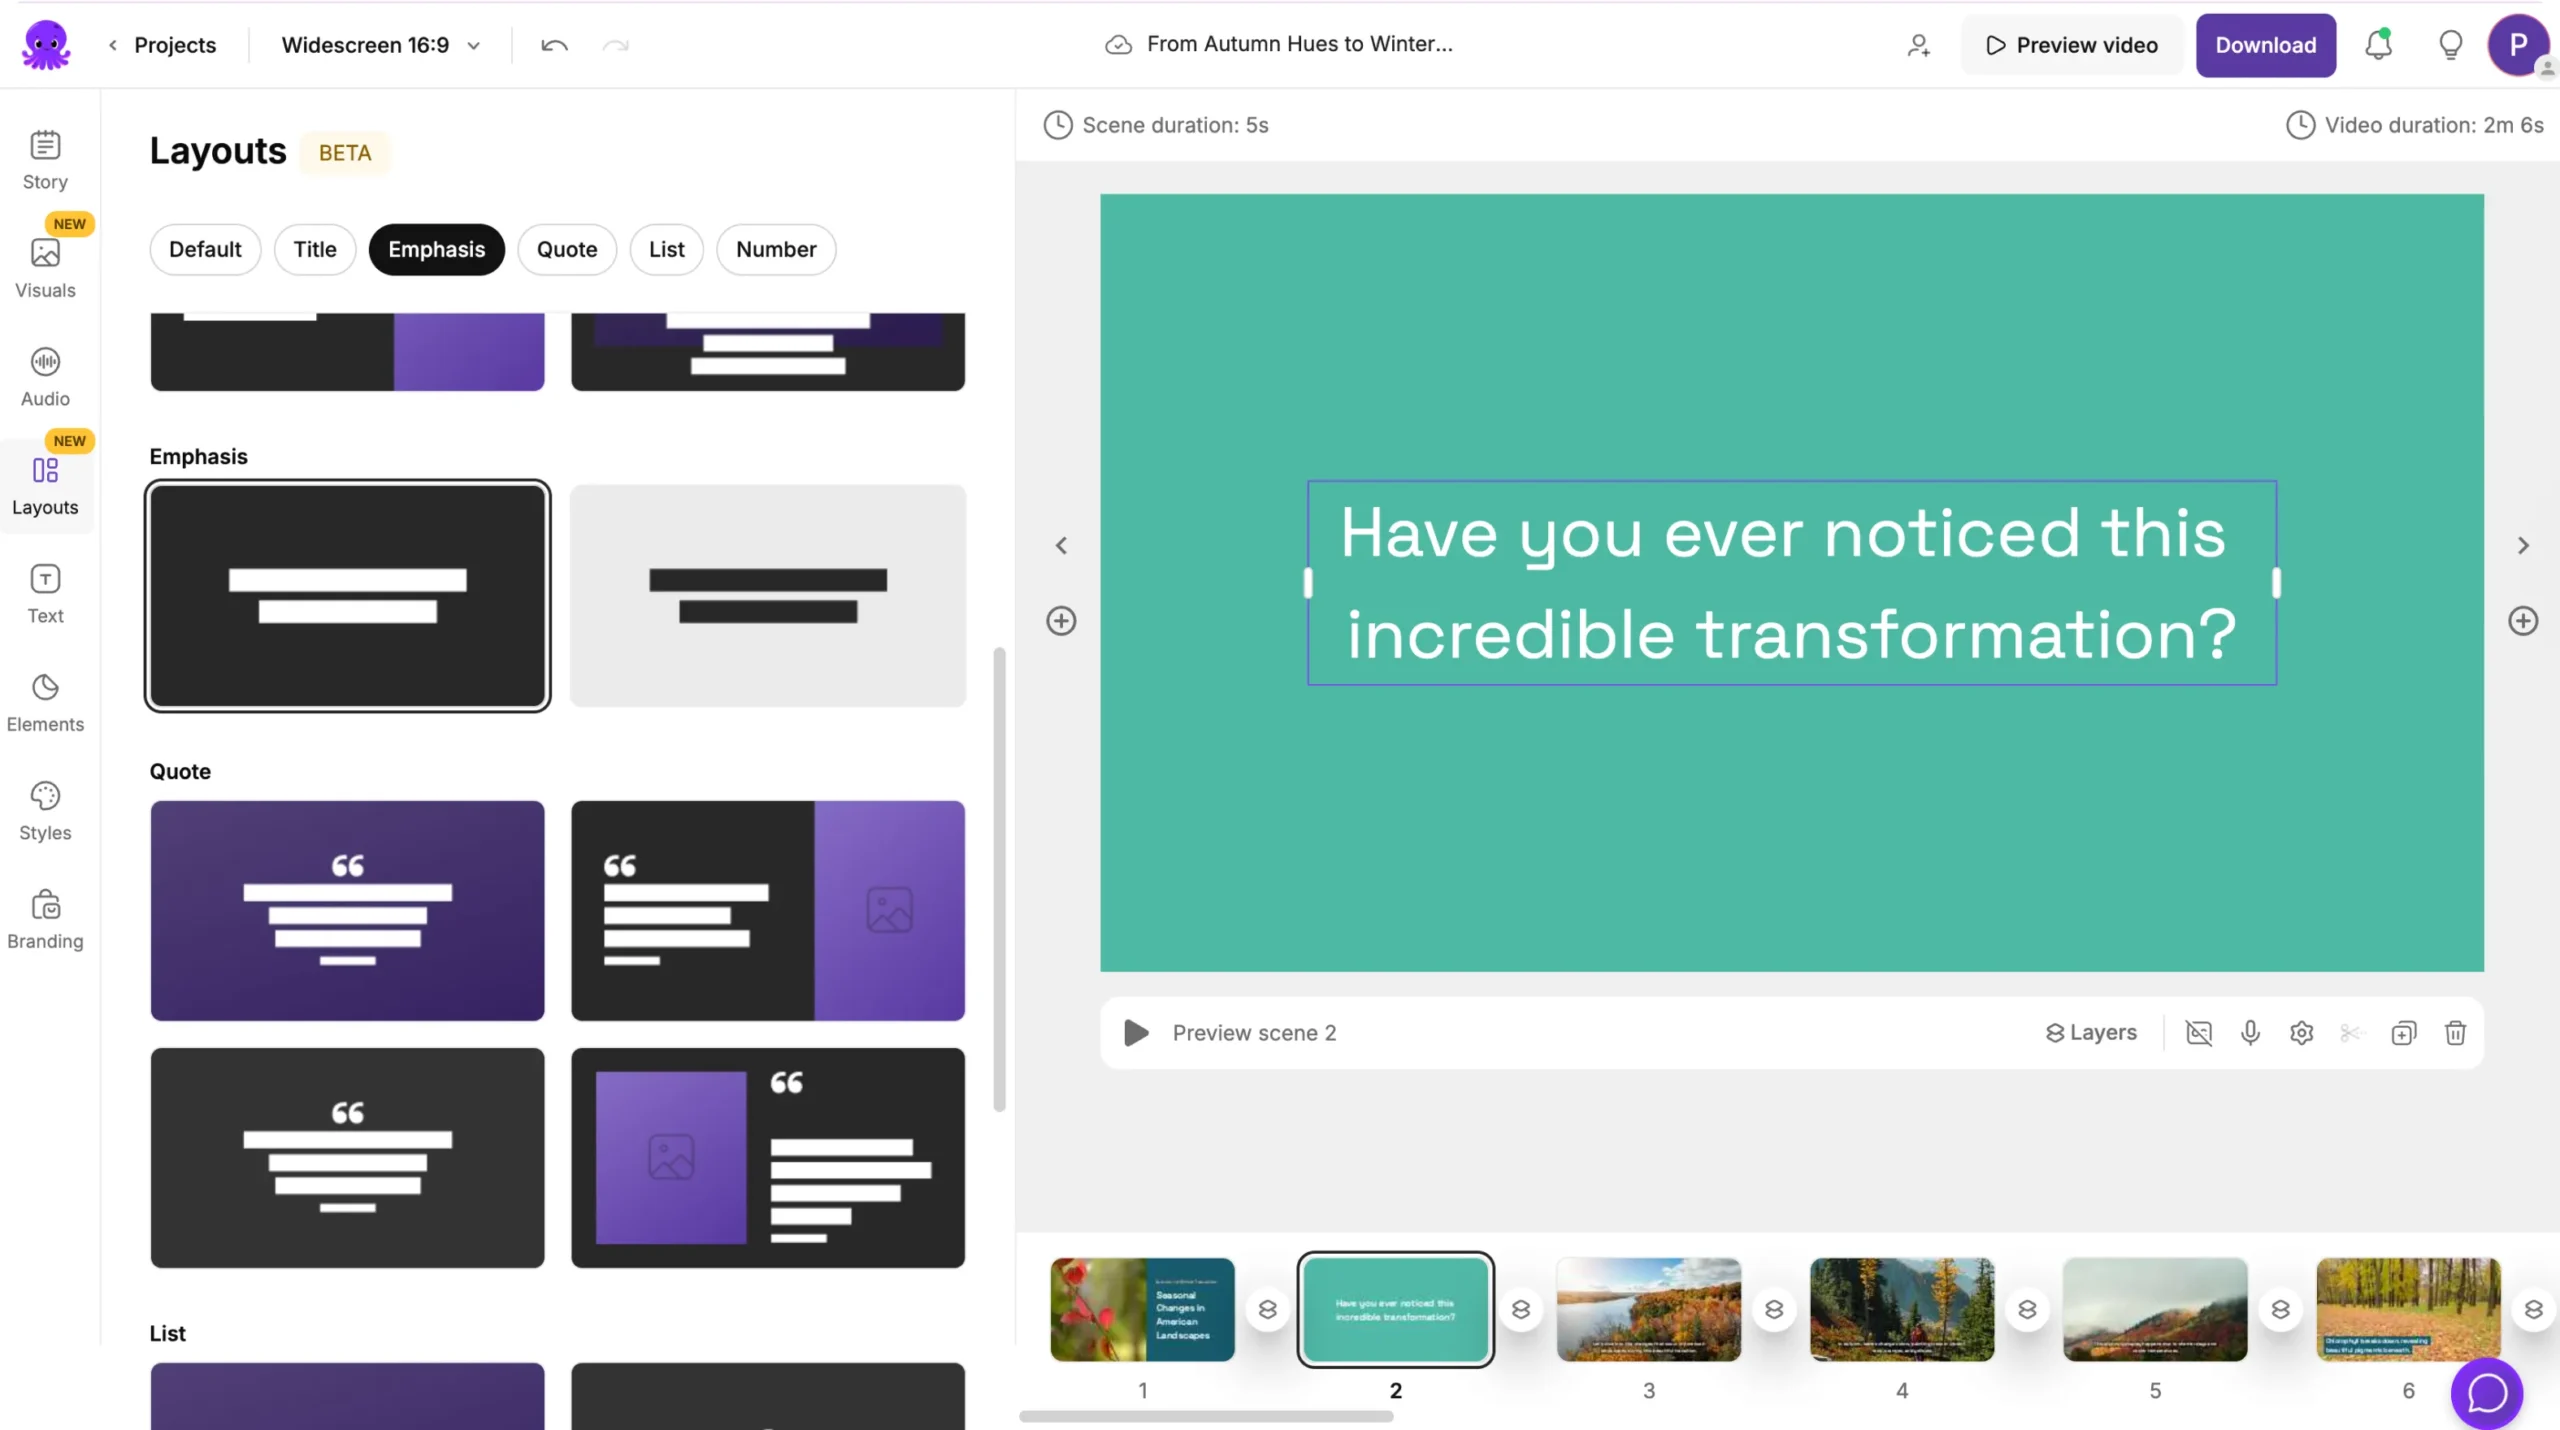Open the Elements panel

pyautogui.click(x=45, y=703)
